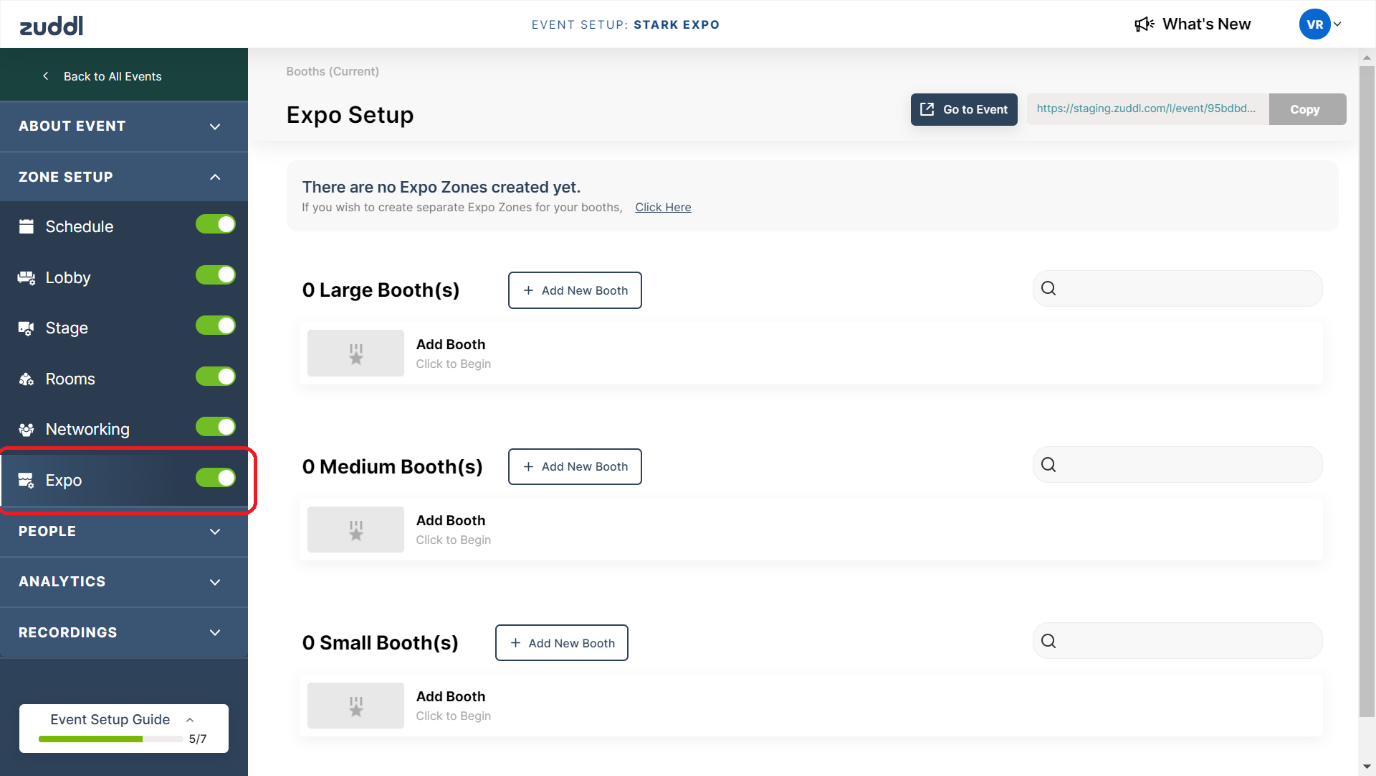Toggle the Stage zone switch
Screen dimensions: 1376x776
tap(215, 326)
